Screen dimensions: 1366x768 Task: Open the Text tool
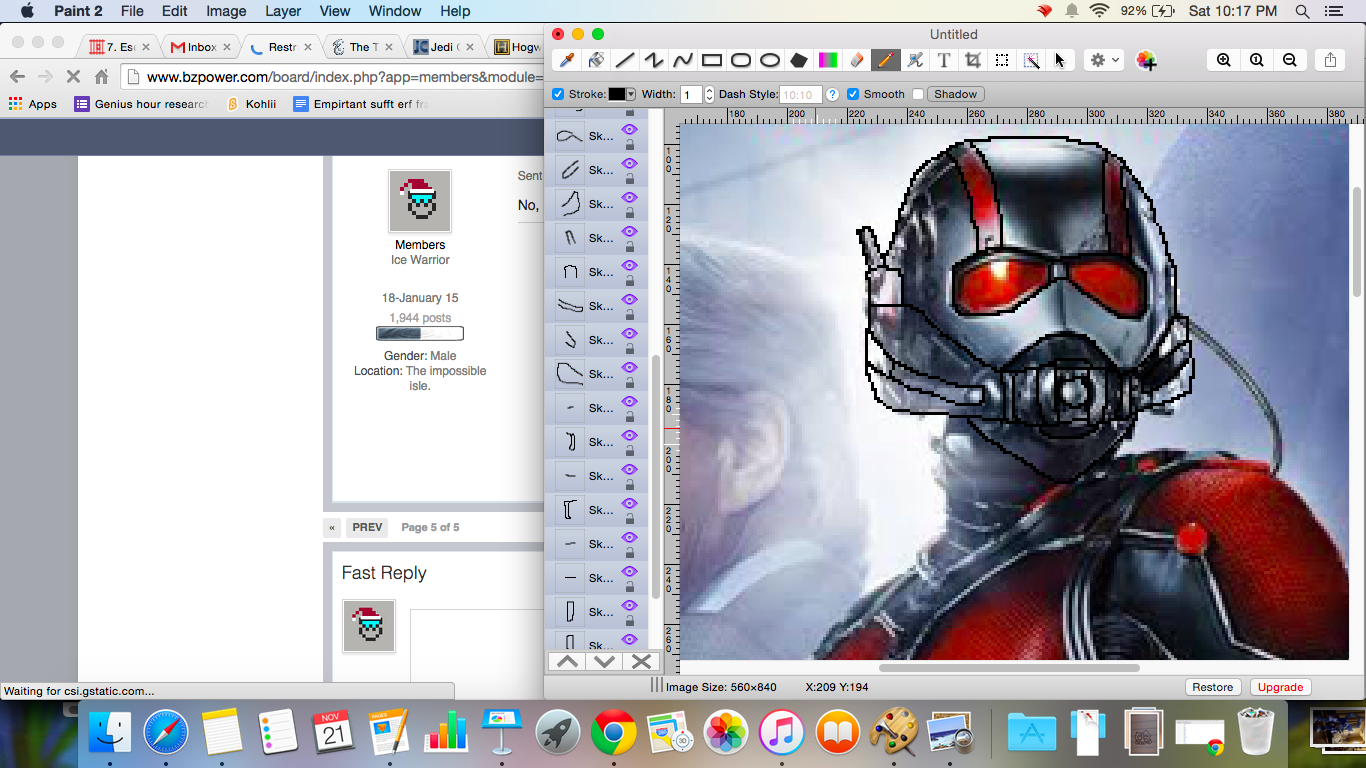pos(943,60)
